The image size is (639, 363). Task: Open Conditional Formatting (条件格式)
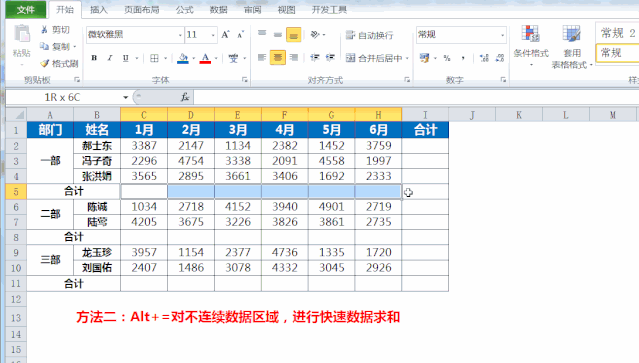click(531, 46)
